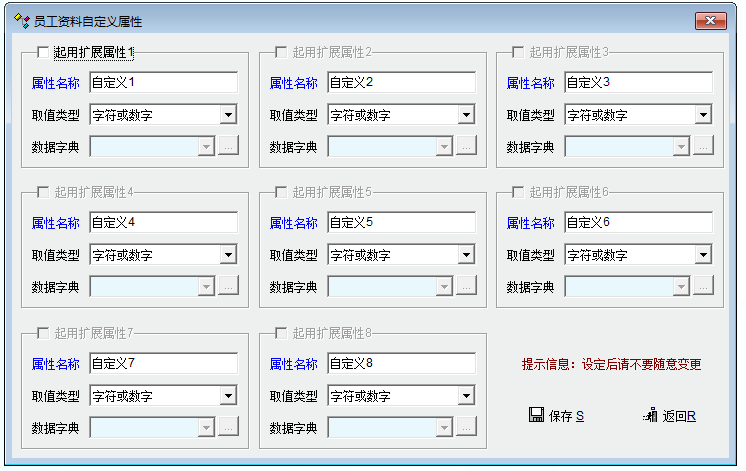This screenshot has height=471, width=746.
Task: Click the return (返回) door icon
Action: (650, 415)
